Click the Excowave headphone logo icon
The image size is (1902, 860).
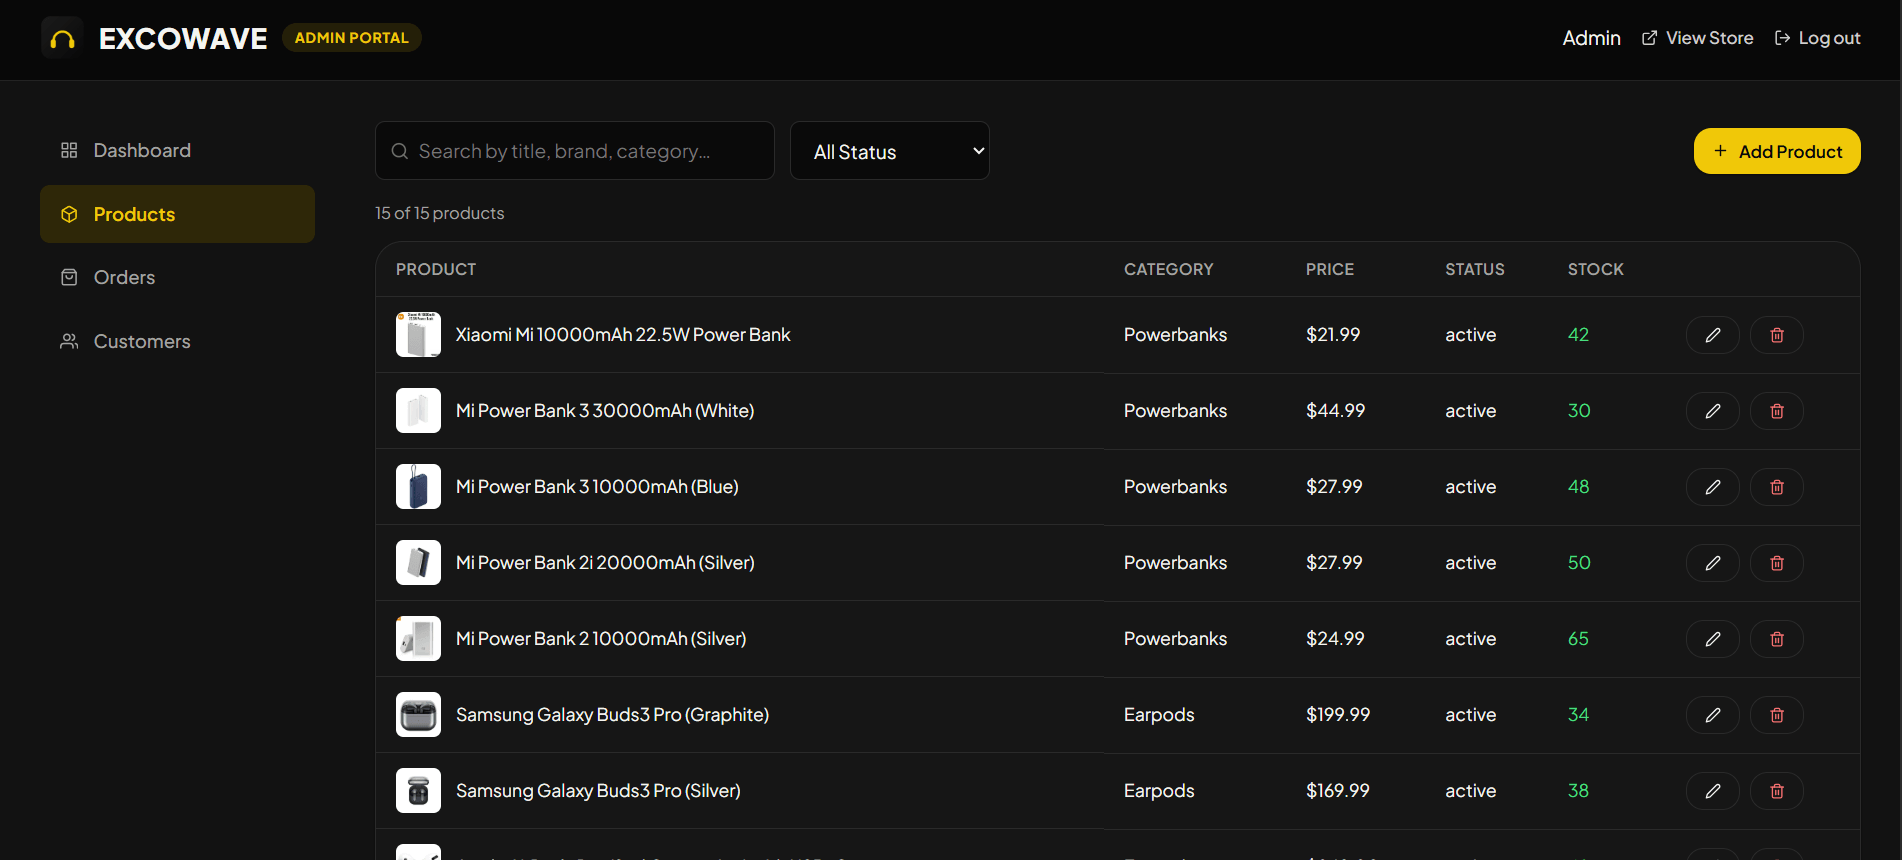click(x=62, y=38)
